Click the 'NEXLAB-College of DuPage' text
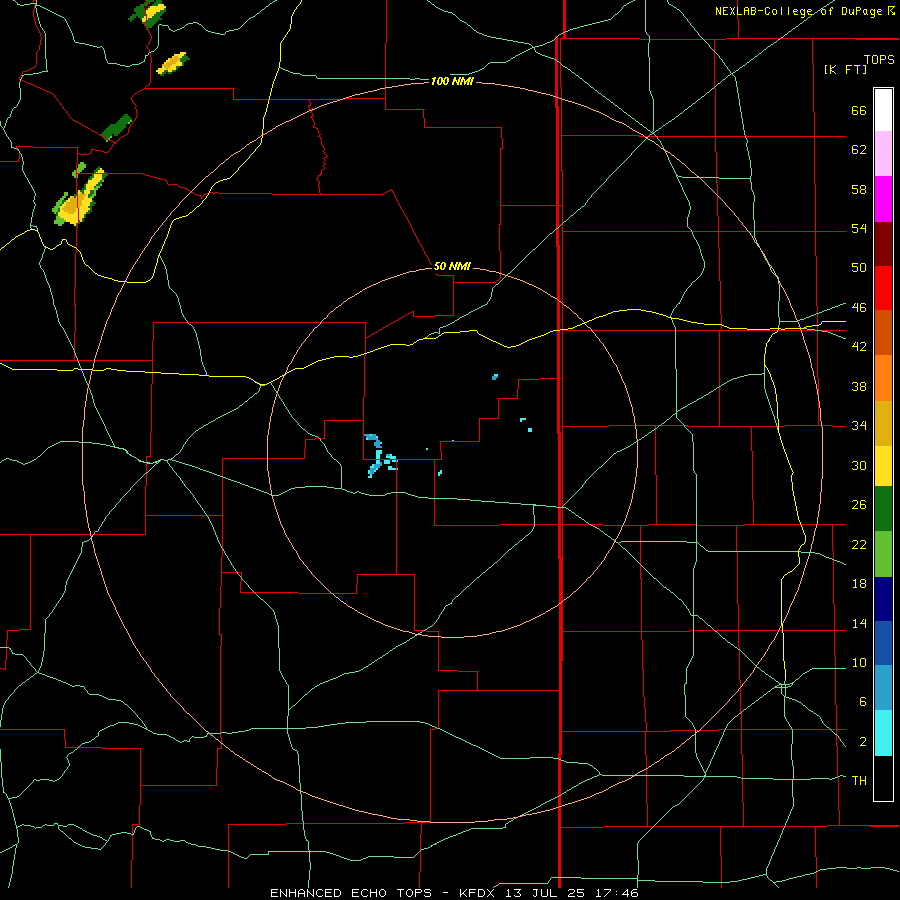The image size is (900, 900). (800, 11)
